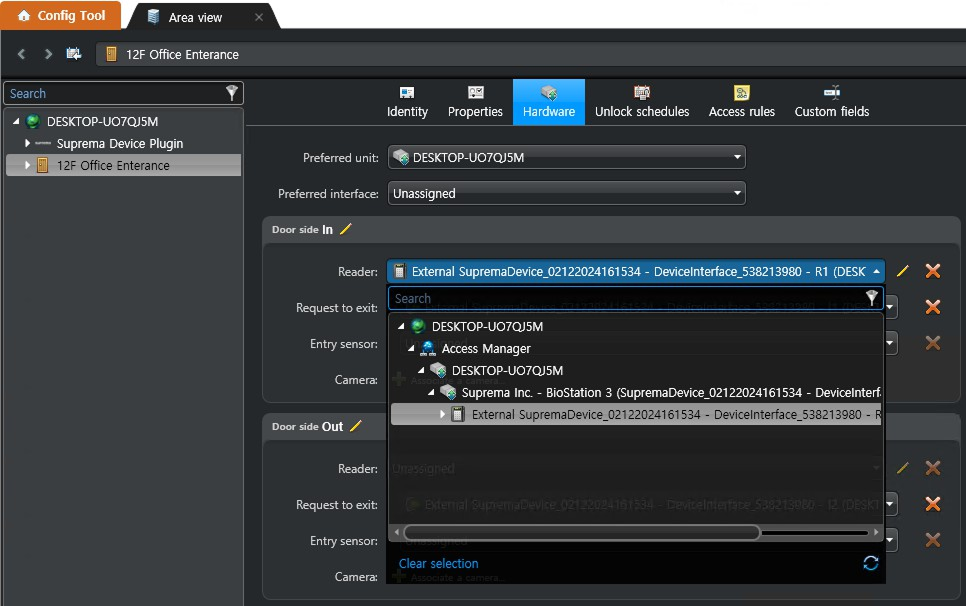Screen dimensions: 966x606
Task: Remove Out request to exit with X
Action: click(932, 505)
